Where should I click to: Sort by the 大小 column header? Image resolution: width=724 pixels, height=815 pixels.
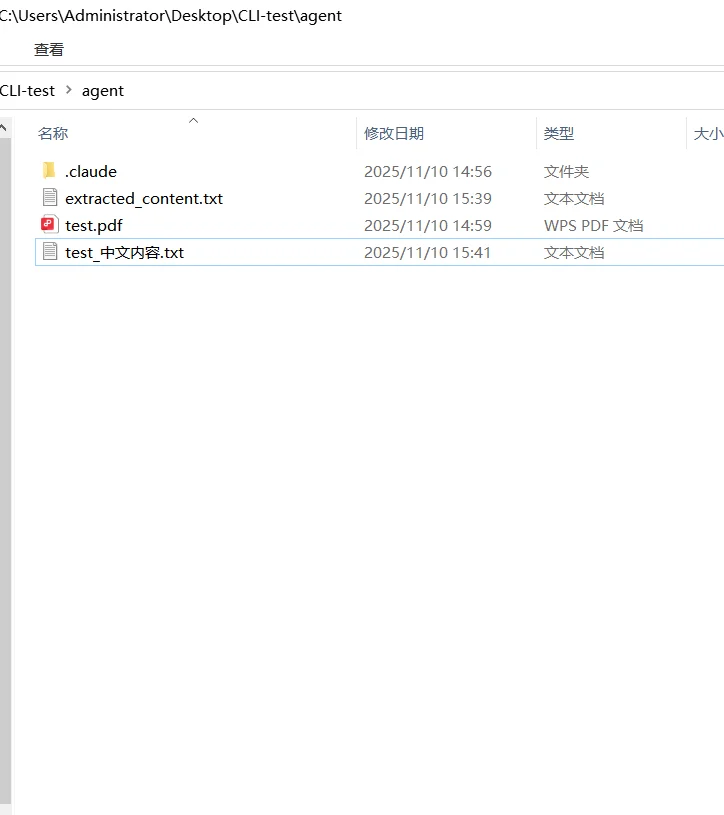click(x=708, y=134)
